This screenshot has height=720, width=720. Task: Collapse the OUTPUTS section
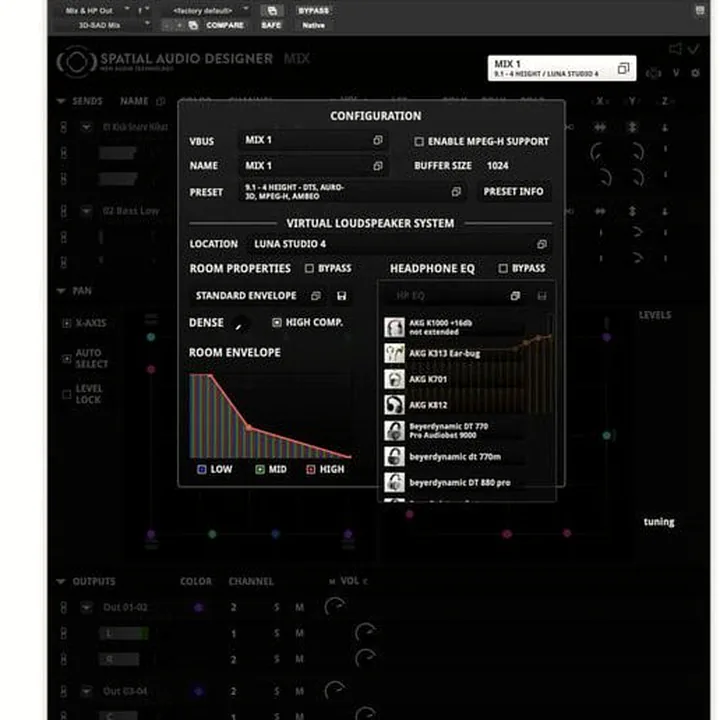[x=61, y=581]
